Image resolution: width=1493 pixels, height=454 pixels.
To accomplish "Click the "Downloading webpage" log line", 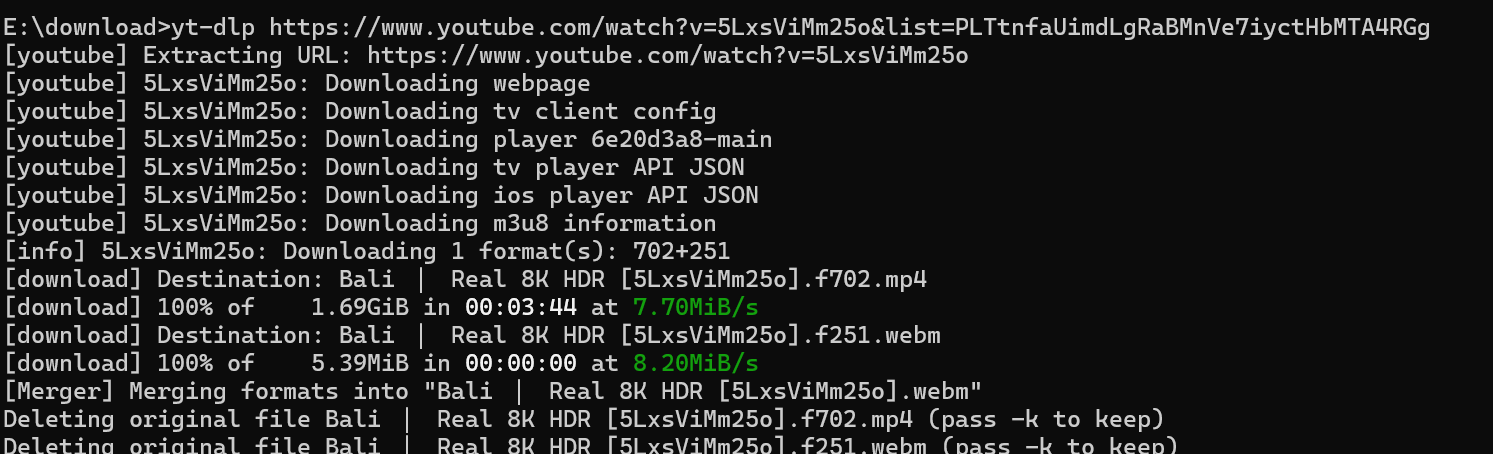I will point(297,84).
